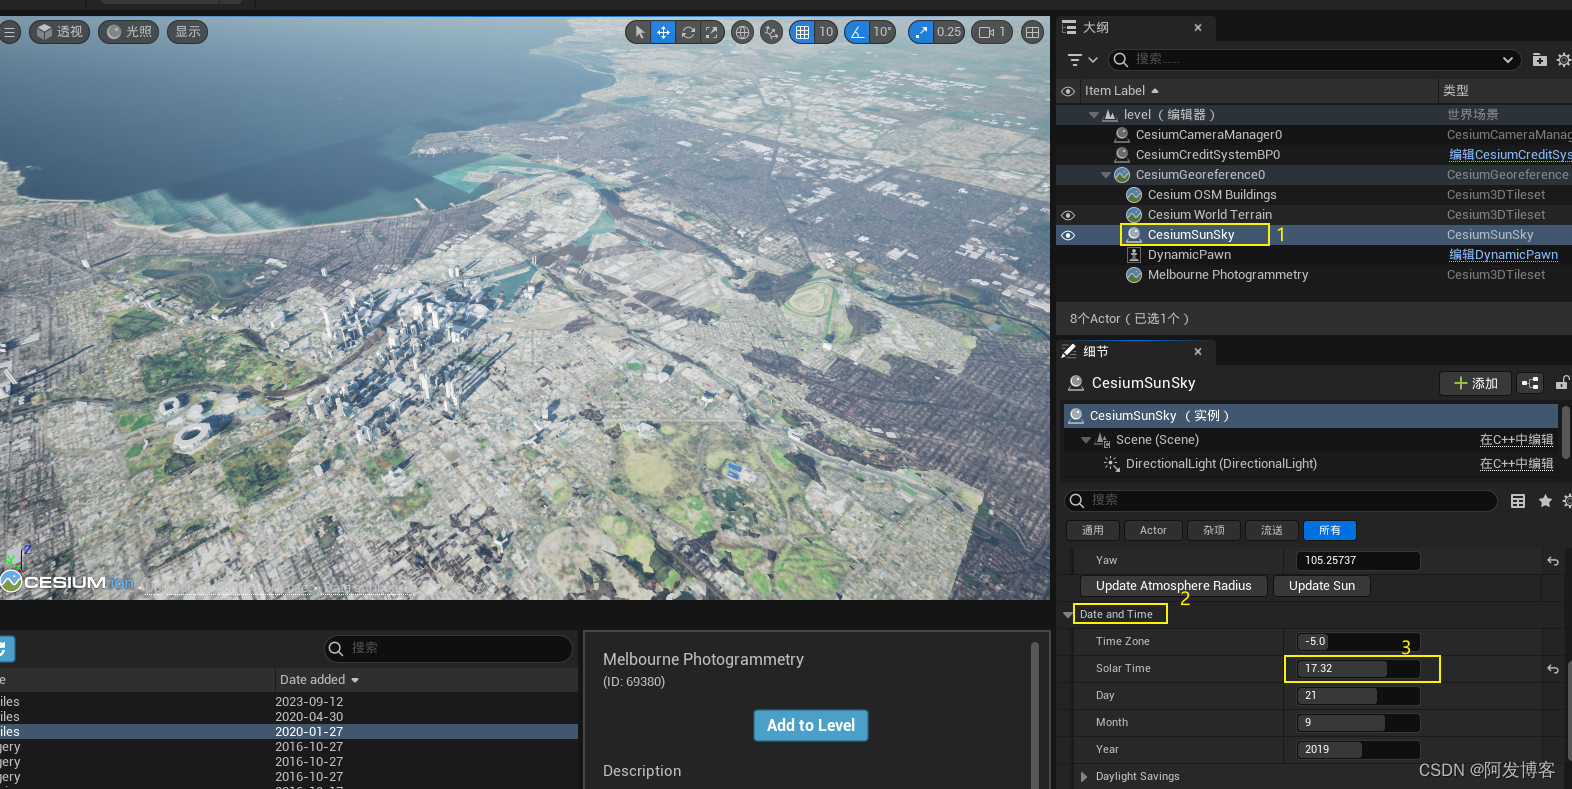Click the select objects arrow tool
This screenshot has height=789, width=1572.
pos(640,32)
